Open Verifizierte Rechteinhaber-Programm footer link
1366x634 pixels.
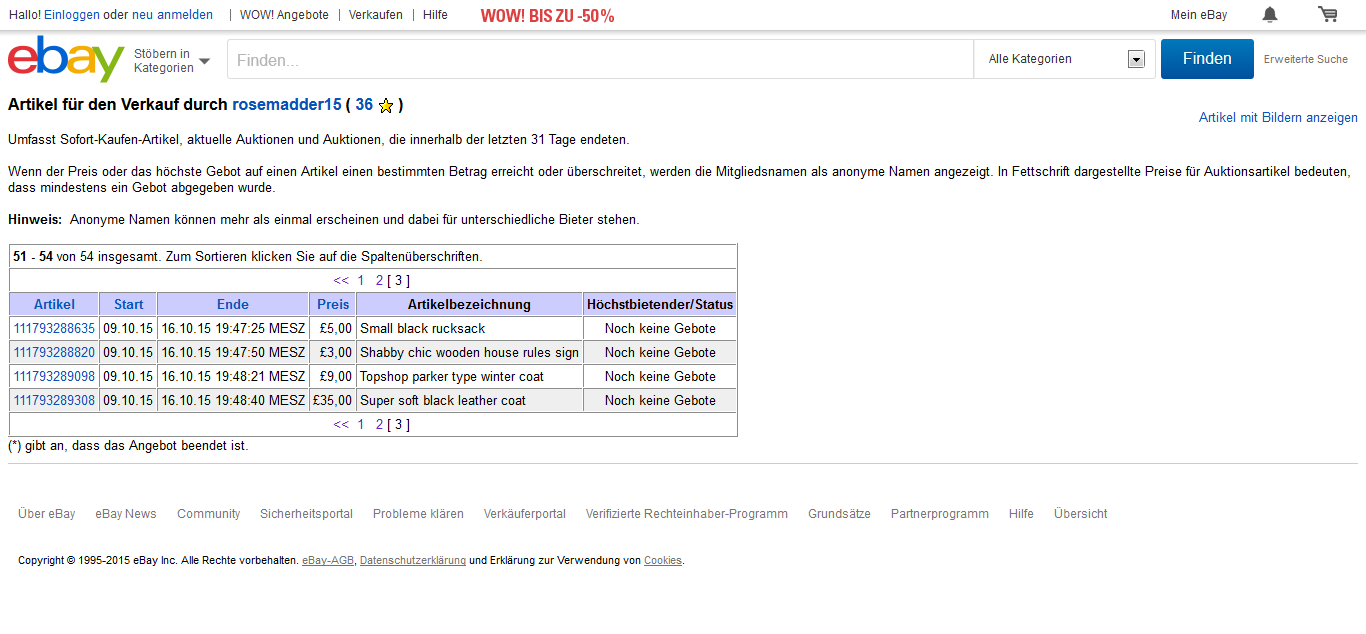(687, 514)
